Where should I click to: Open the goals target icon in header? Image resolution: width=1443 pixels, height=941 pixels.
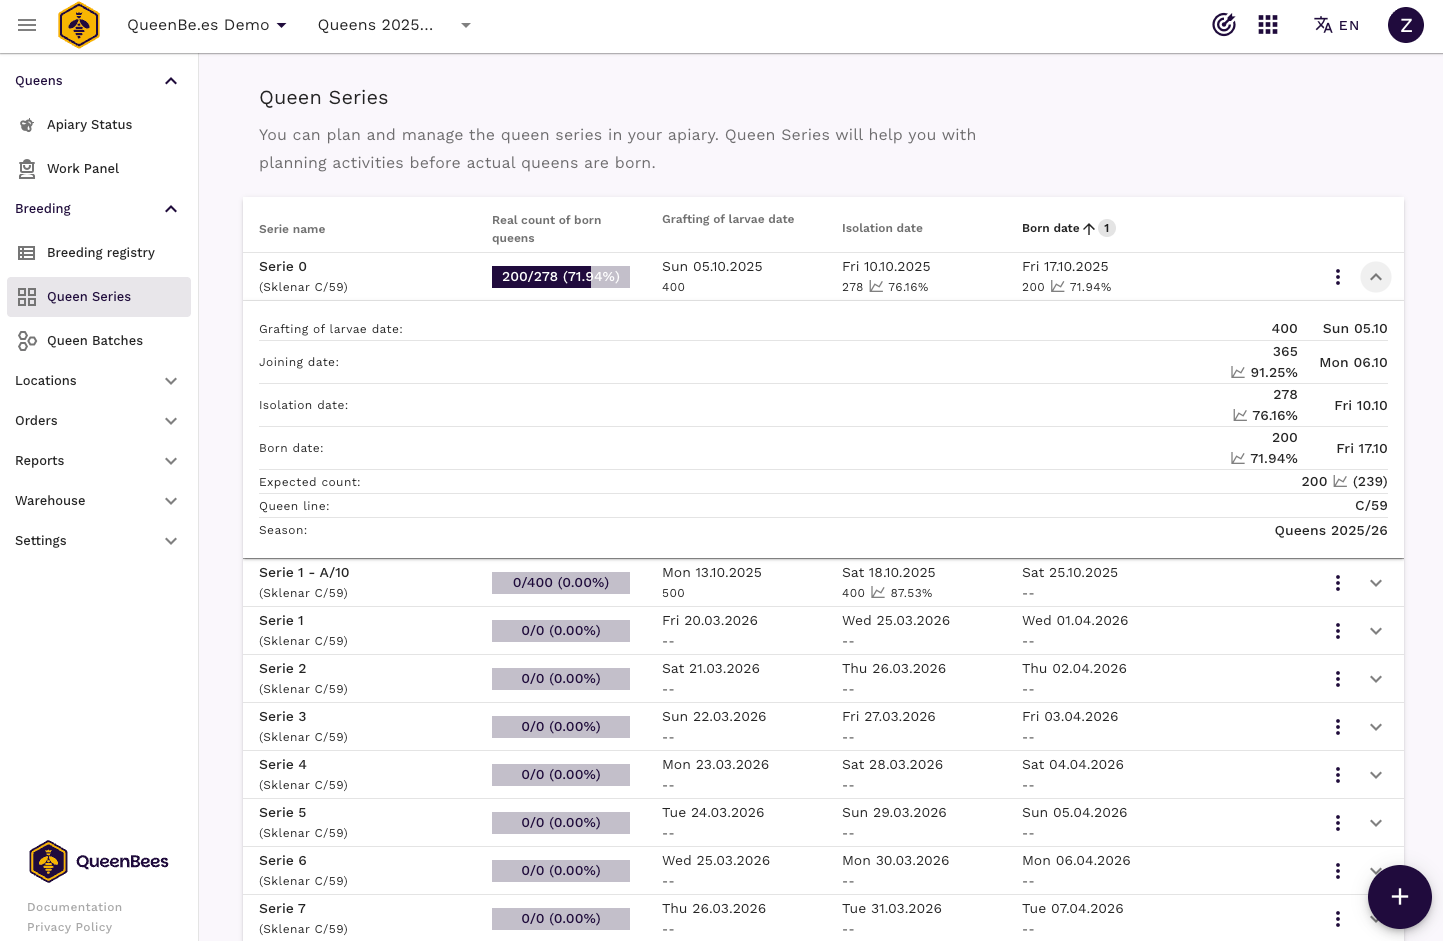pyautogui.click(x=1224, y=25)
